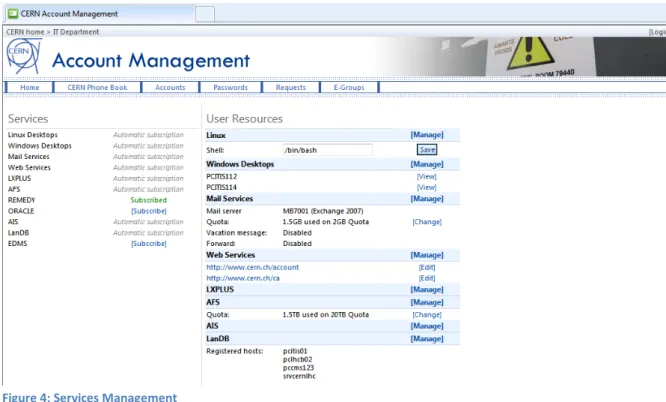The image size is (666, 402).
Task: Click registered host pclhcb02
Action: [297, 360]
